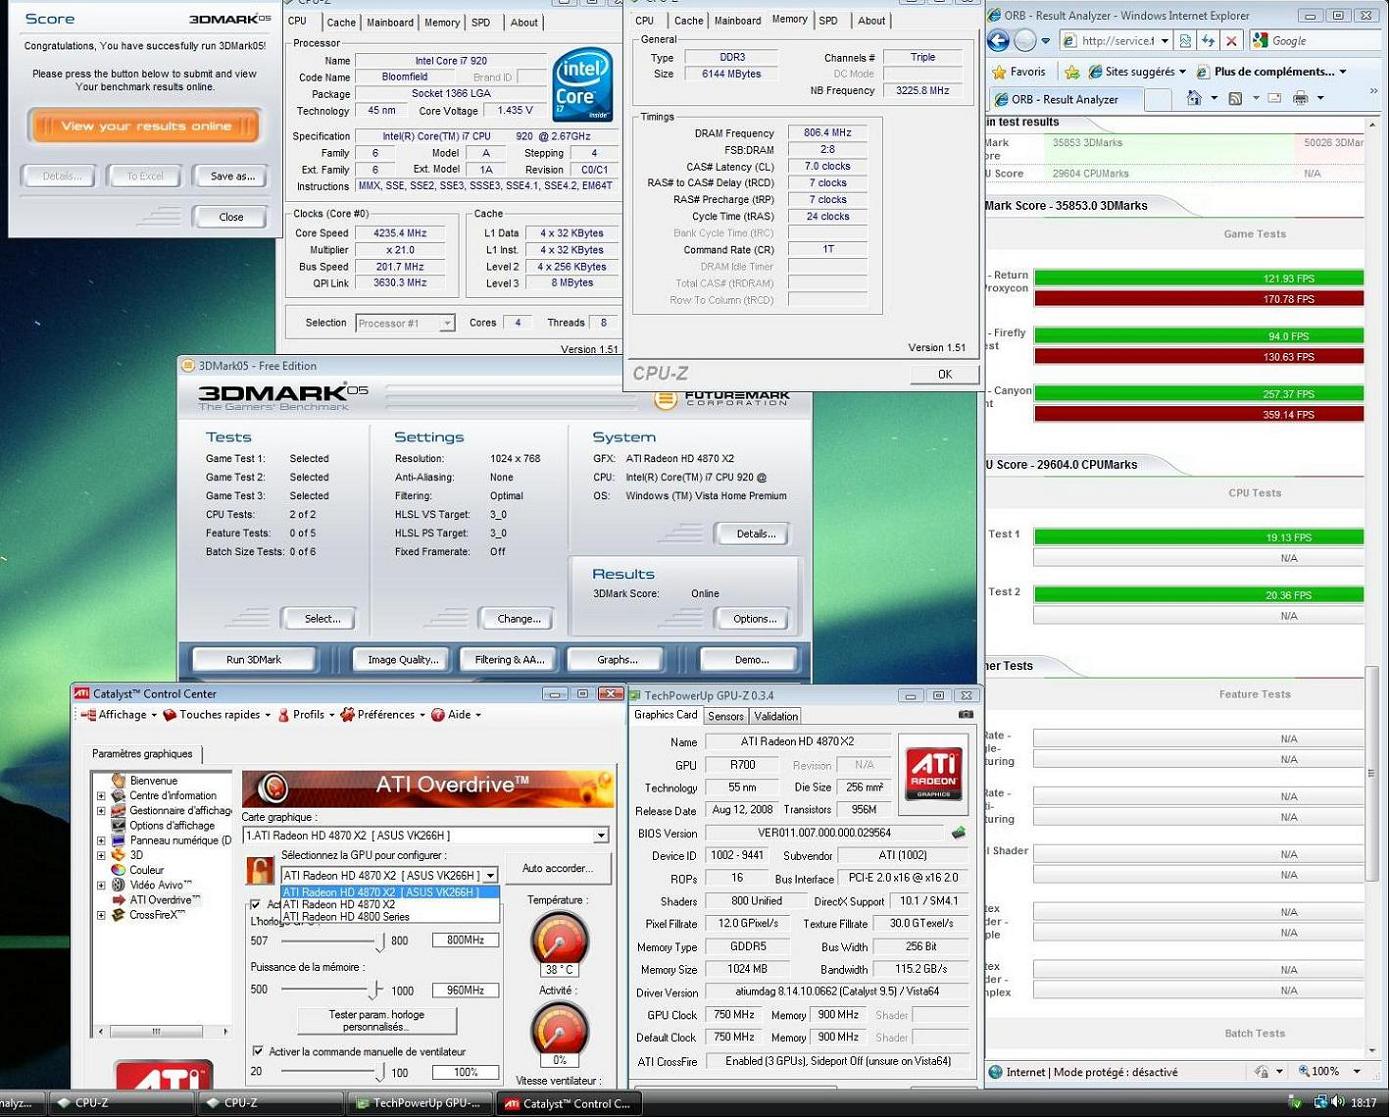Click the Sites suggérés favorites link
This screenshot has width=1390, height=1118.
pyautogui.click(x=1137, y=72)
